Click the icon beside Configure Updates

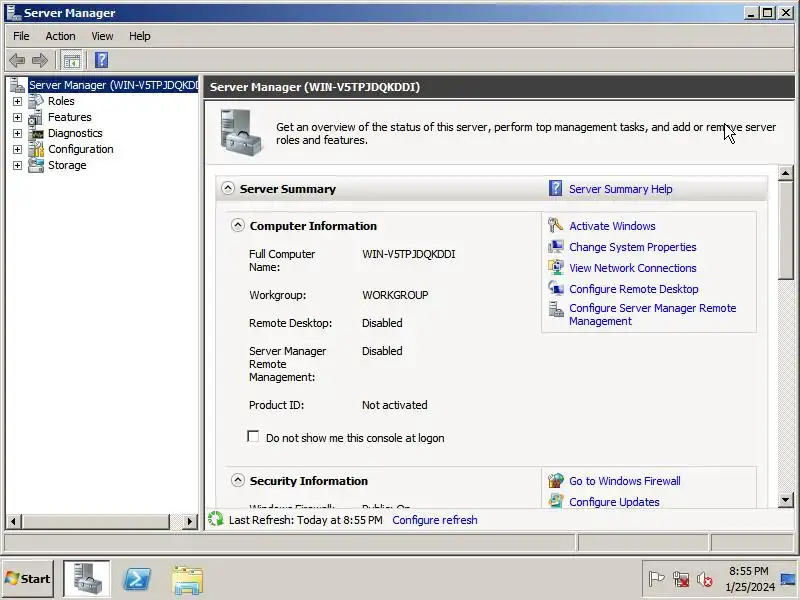(x=556, y=501)
